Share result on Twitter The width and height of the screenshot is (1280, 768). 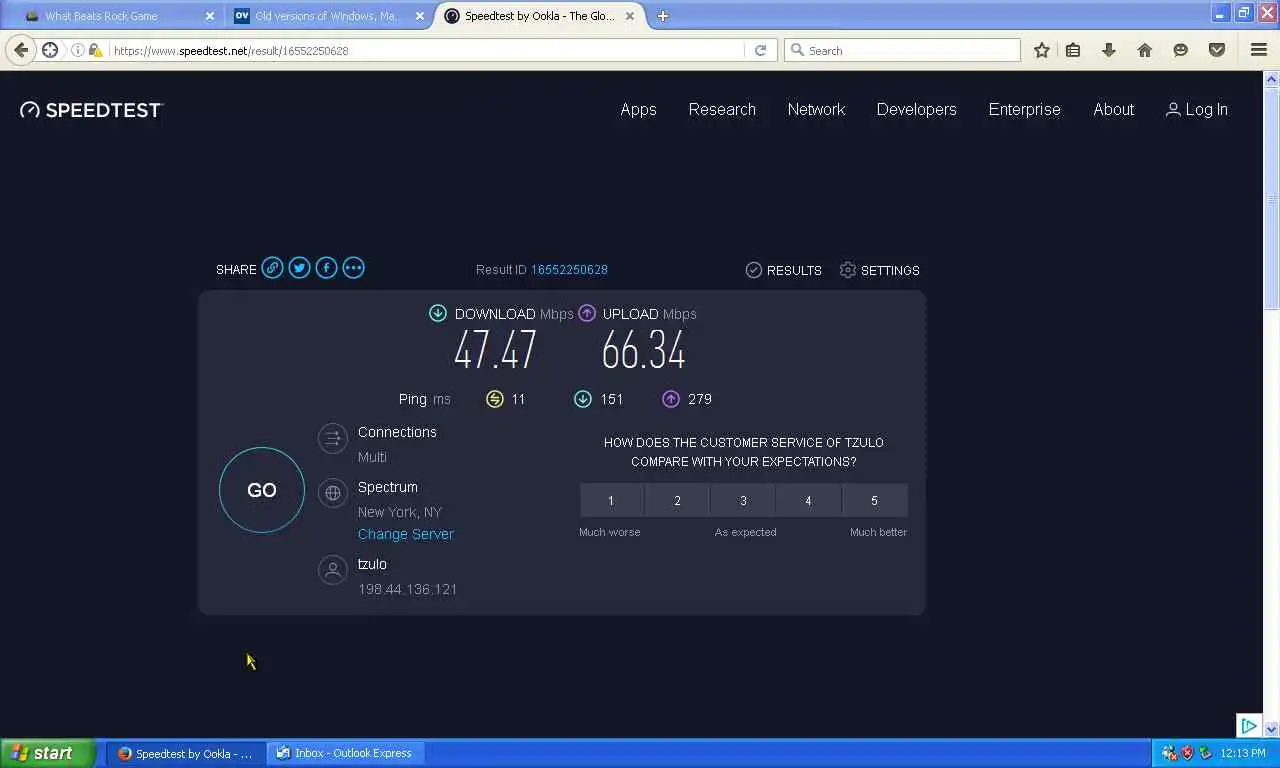pyautogui.click(x=299, y=268)
